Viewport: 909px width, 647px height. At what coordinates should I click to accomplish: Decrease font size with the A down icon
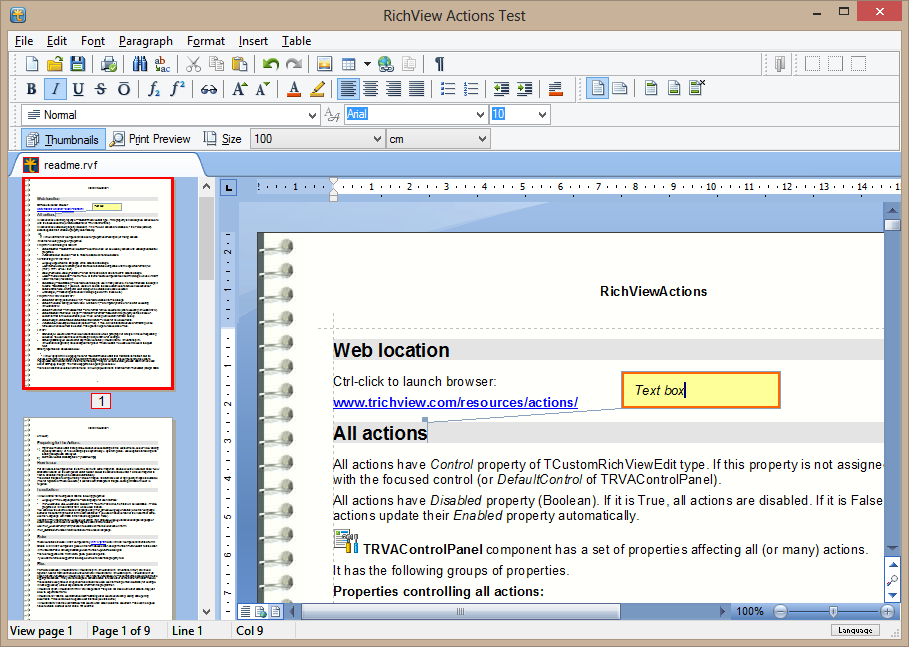click(x=263, y=89)
